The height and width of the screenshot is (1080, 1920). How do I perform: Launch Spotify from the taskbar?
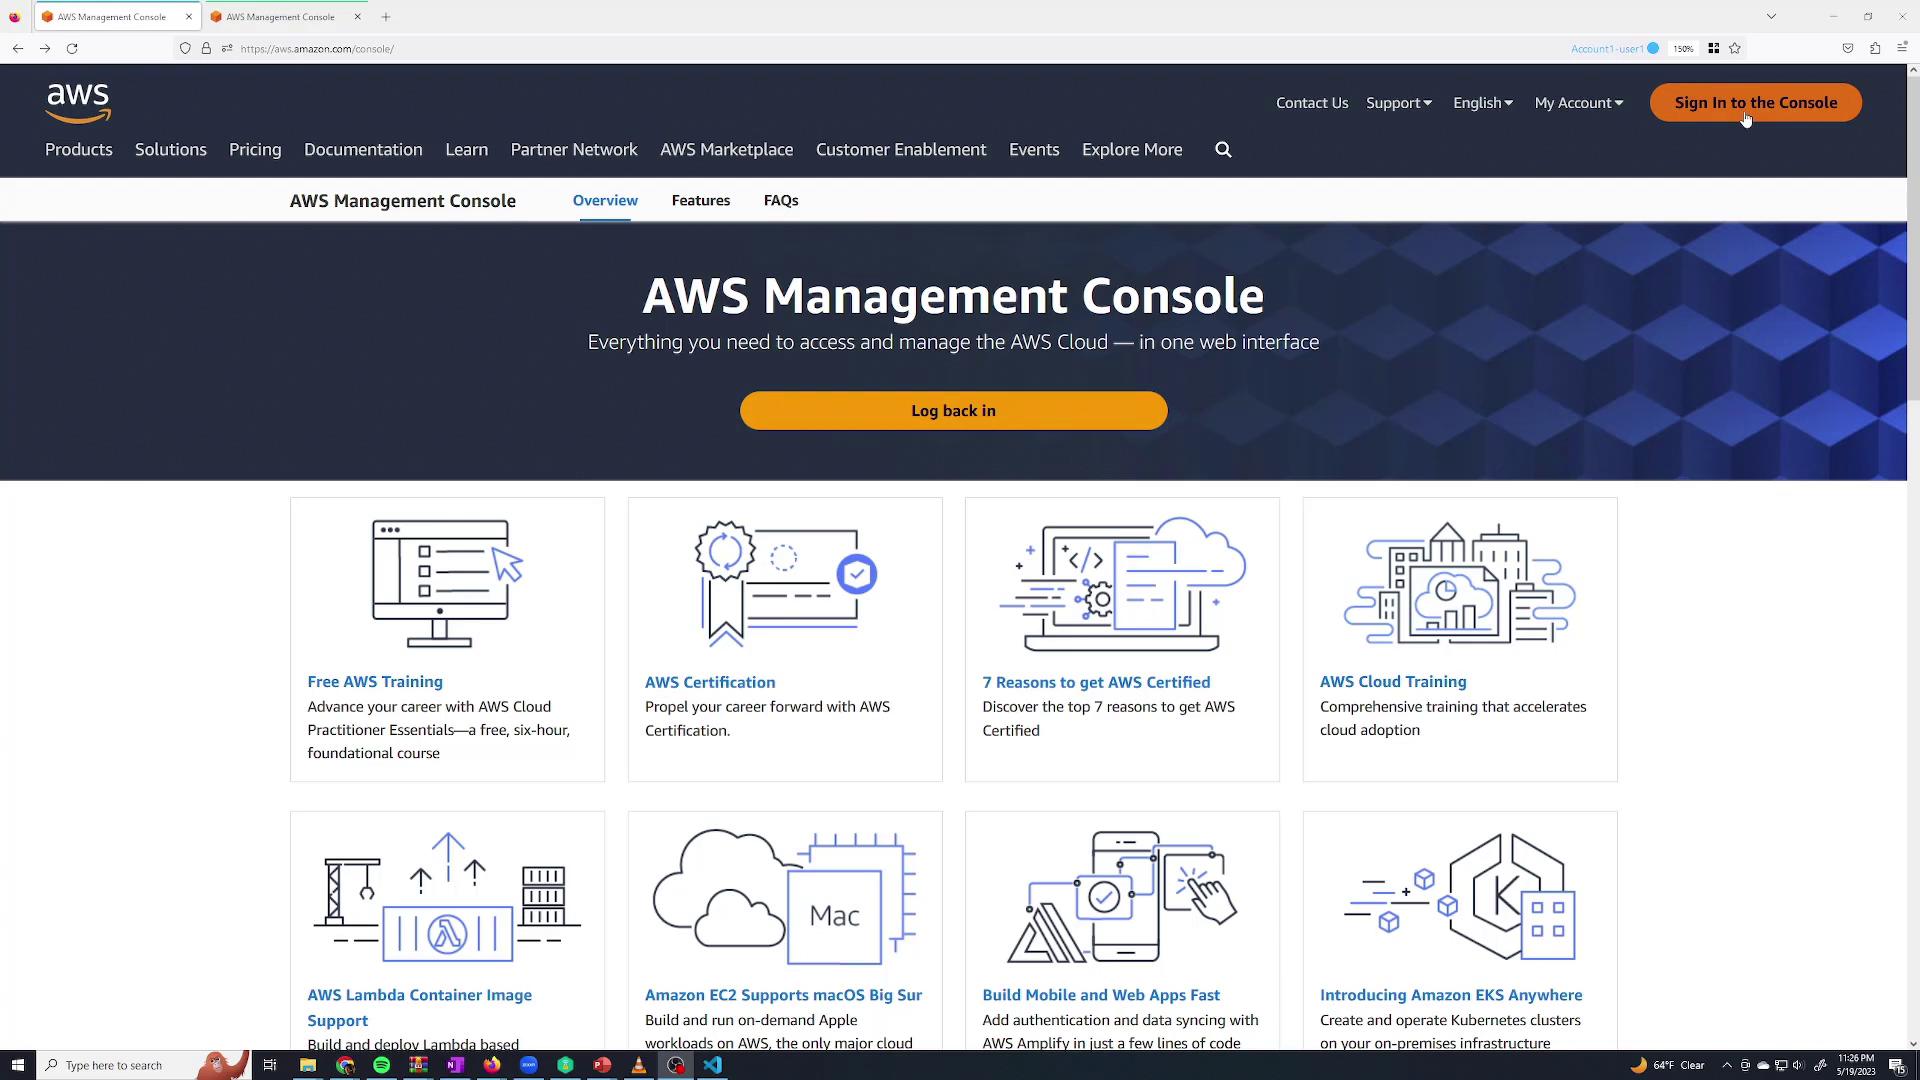pos(382,1065)
